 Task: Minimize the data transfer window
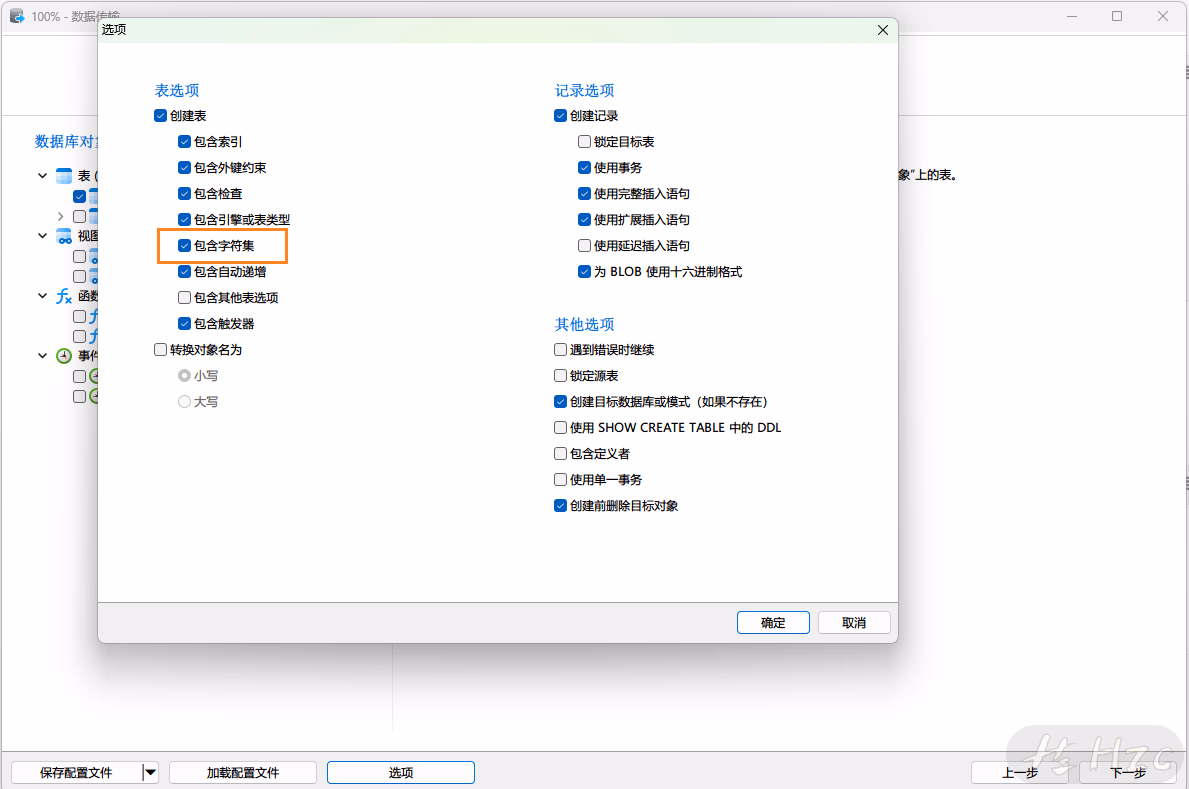1071,16
